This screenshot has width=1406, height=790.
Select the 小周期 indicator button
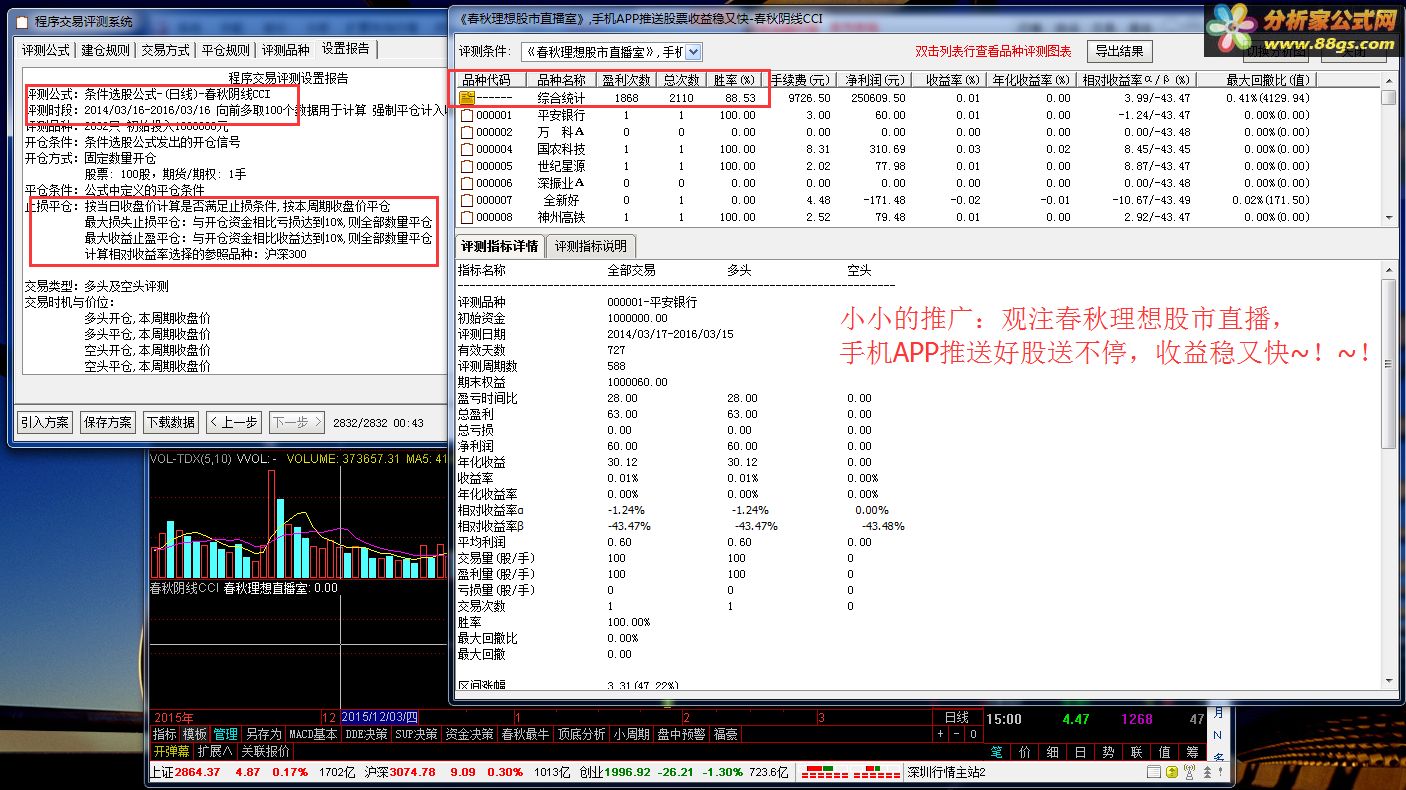[632, 734]
